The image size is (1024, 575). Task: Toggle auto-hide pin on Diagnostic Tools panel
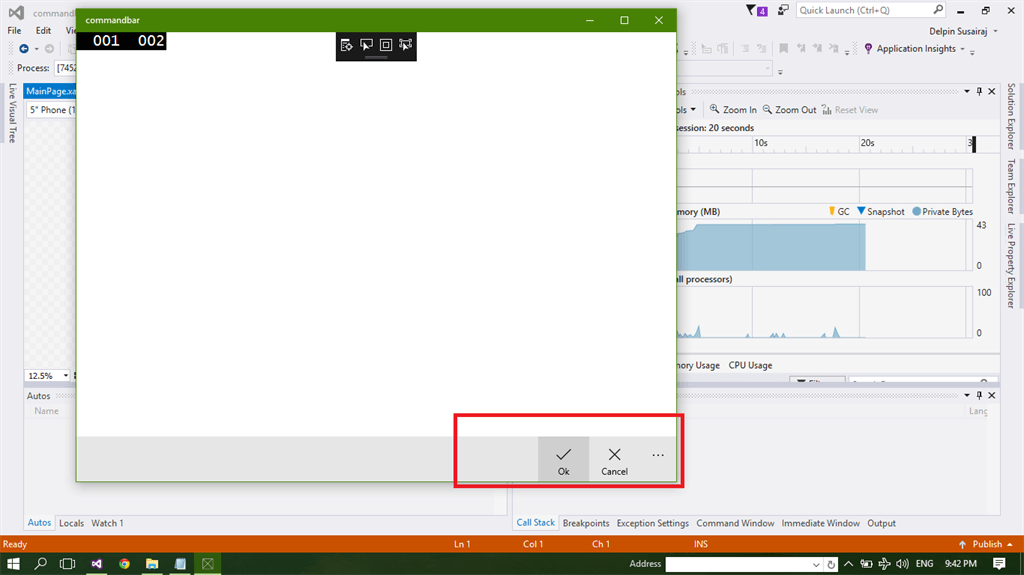(x=979, y=91)
